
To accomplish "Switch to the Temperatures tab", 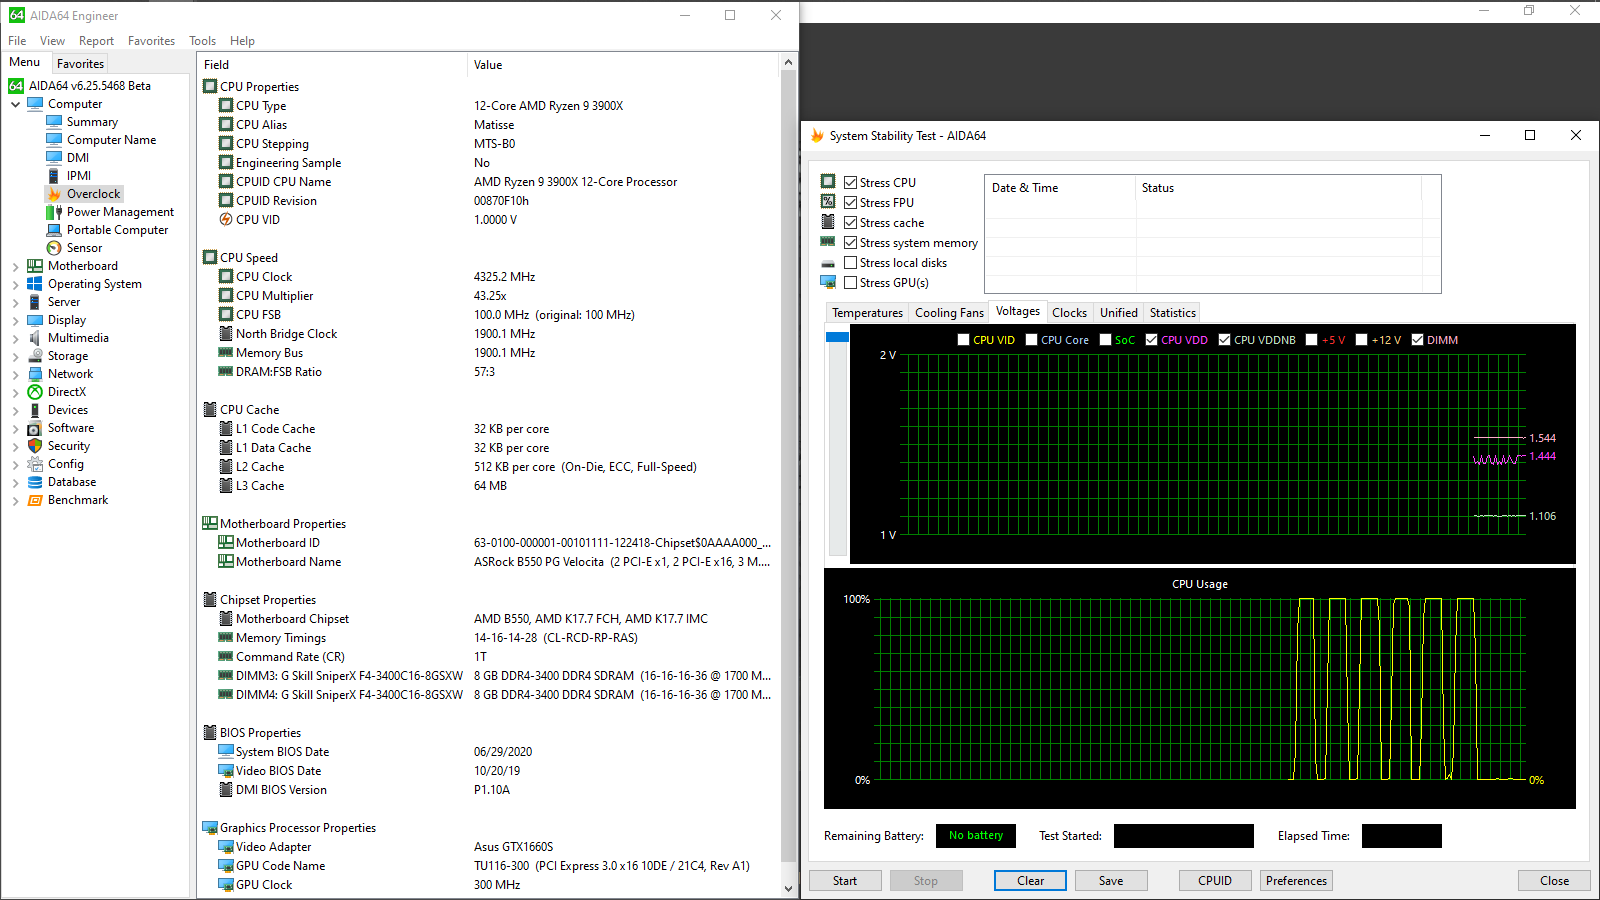I will 867,313.
